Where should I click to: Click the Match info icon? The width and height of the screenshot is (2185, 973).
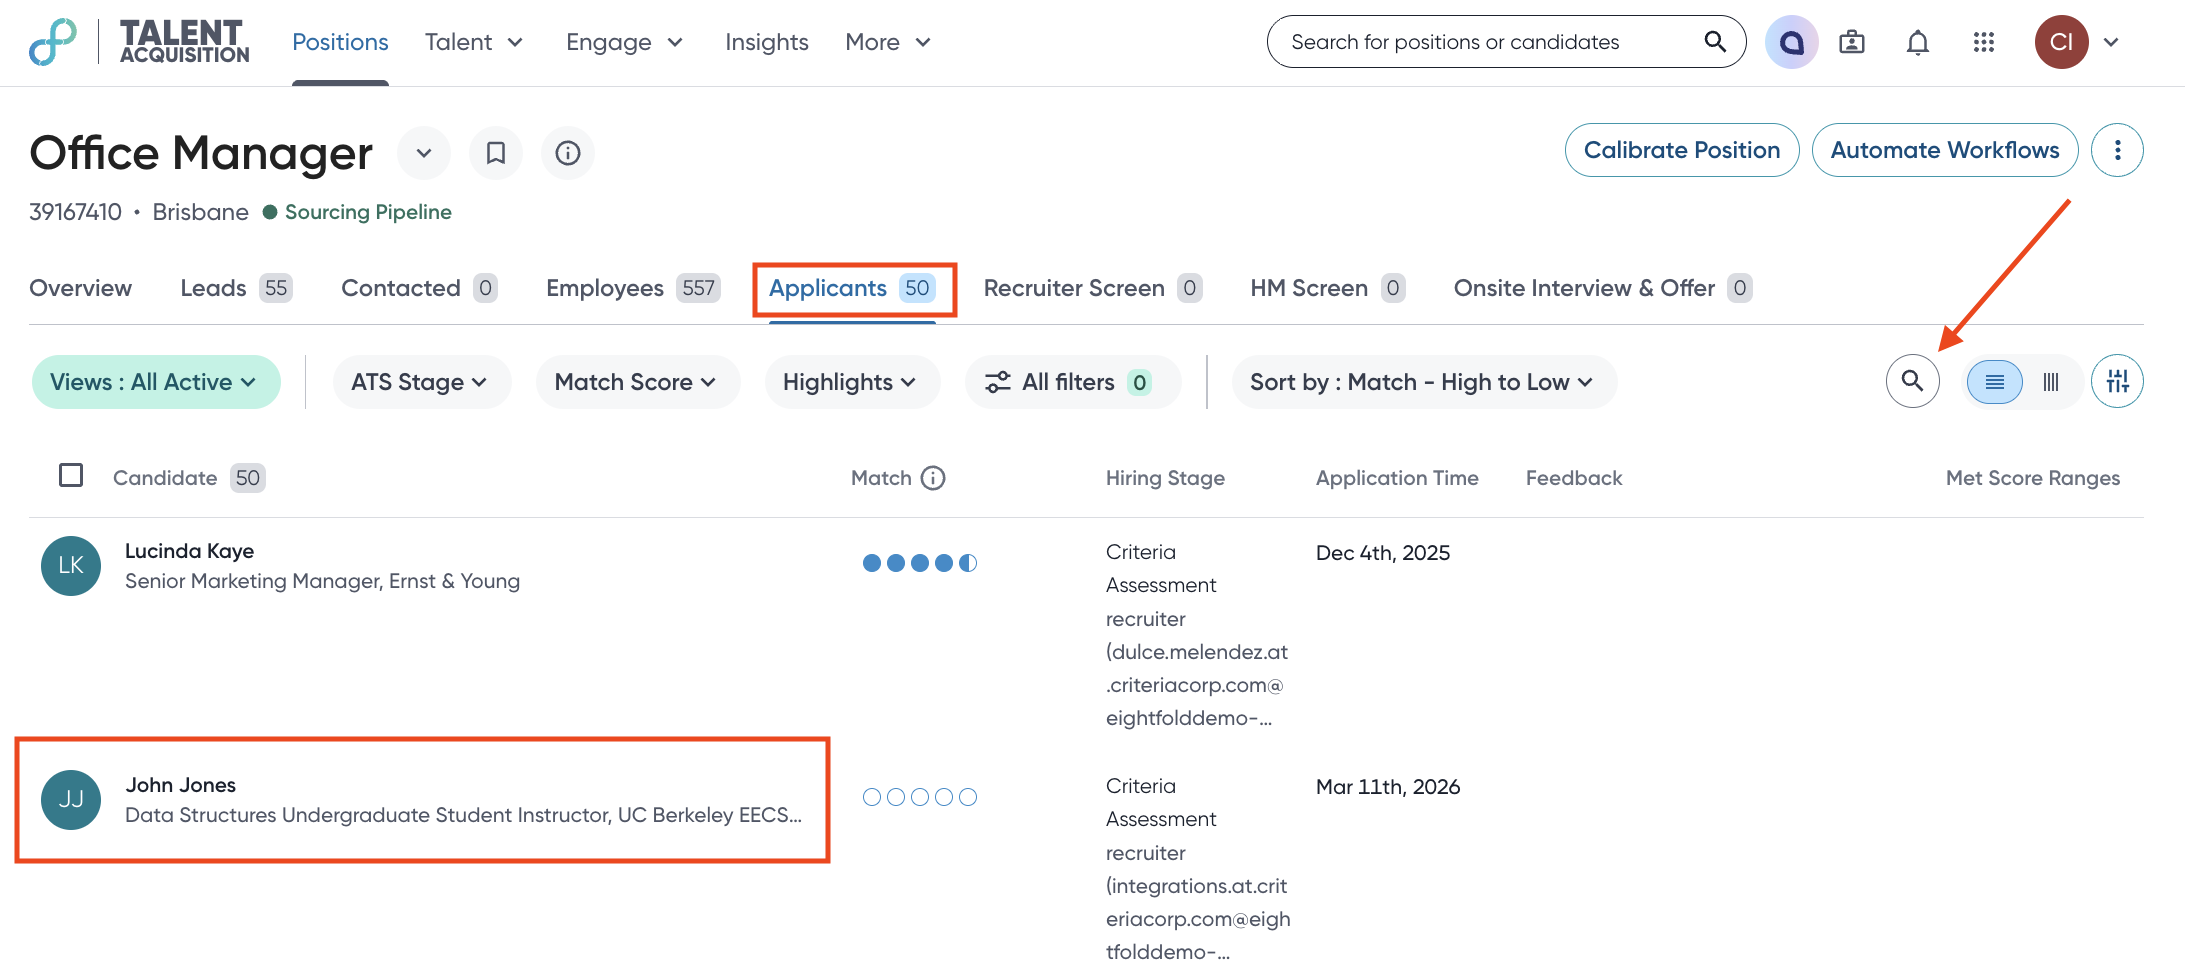933,478
